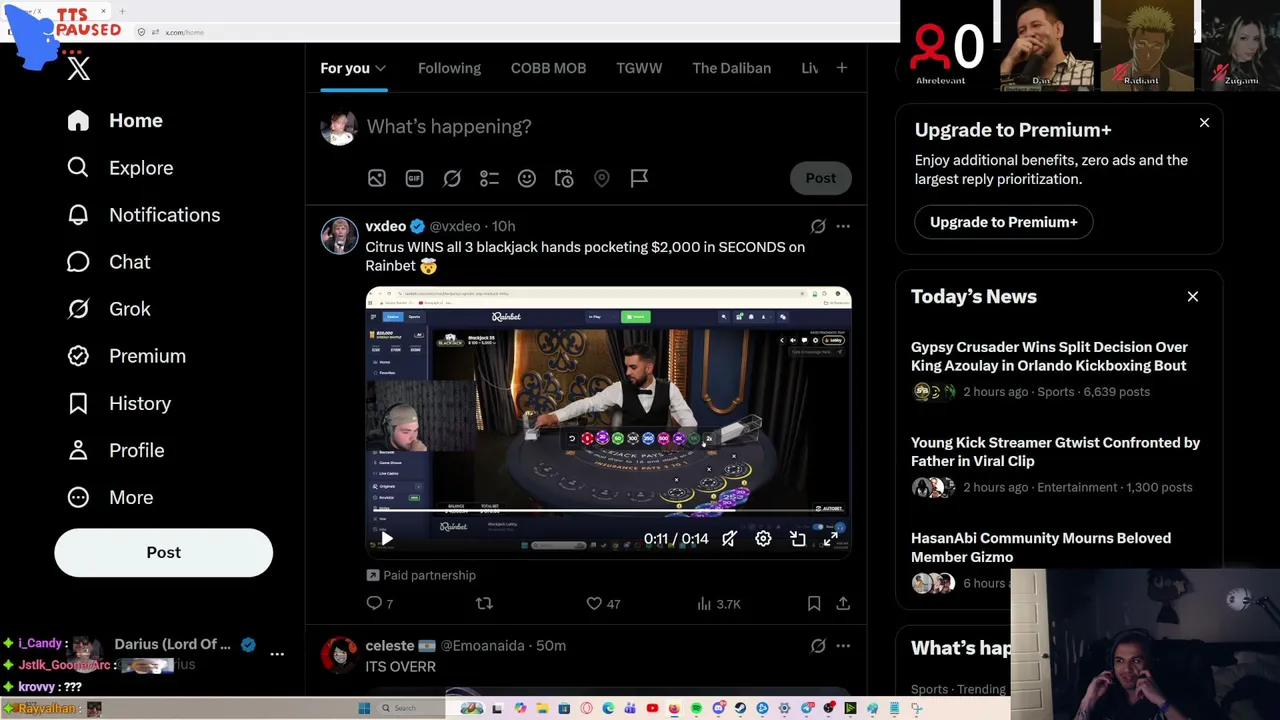The height and width of the screenshot is (720, 1280).
Task: Open the Windows Start button
Action: pos(364,708)
